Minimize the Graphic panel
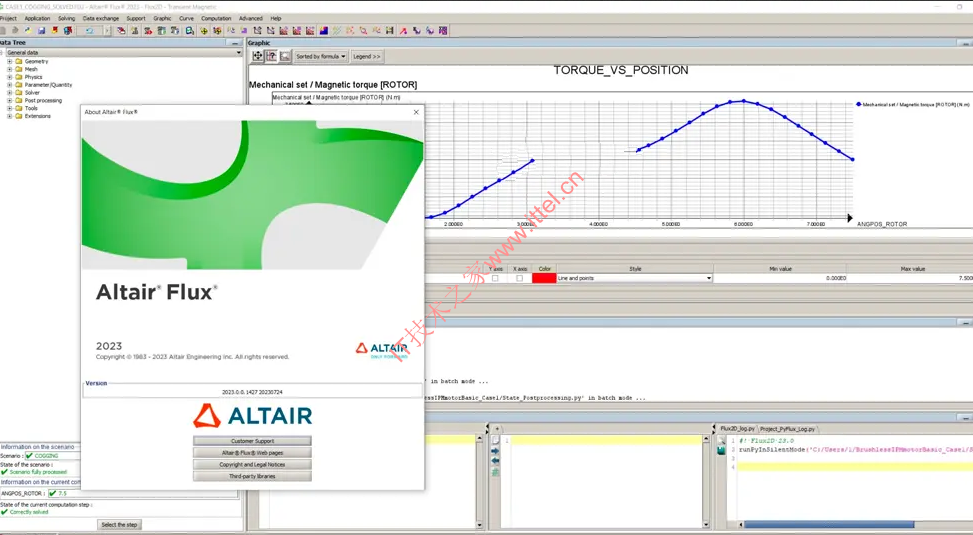973x535 pixels. click(964, 43)
